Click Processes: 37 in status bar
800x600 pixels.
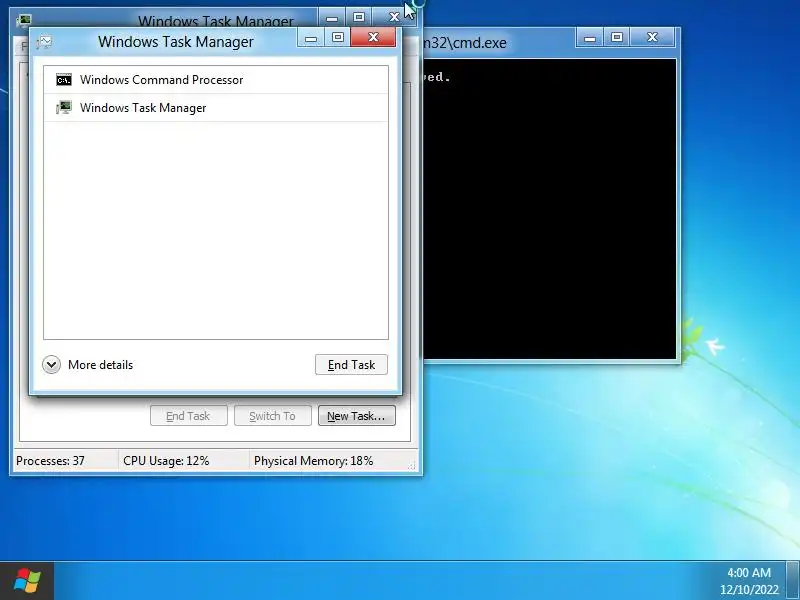click(x=51, y=461)
